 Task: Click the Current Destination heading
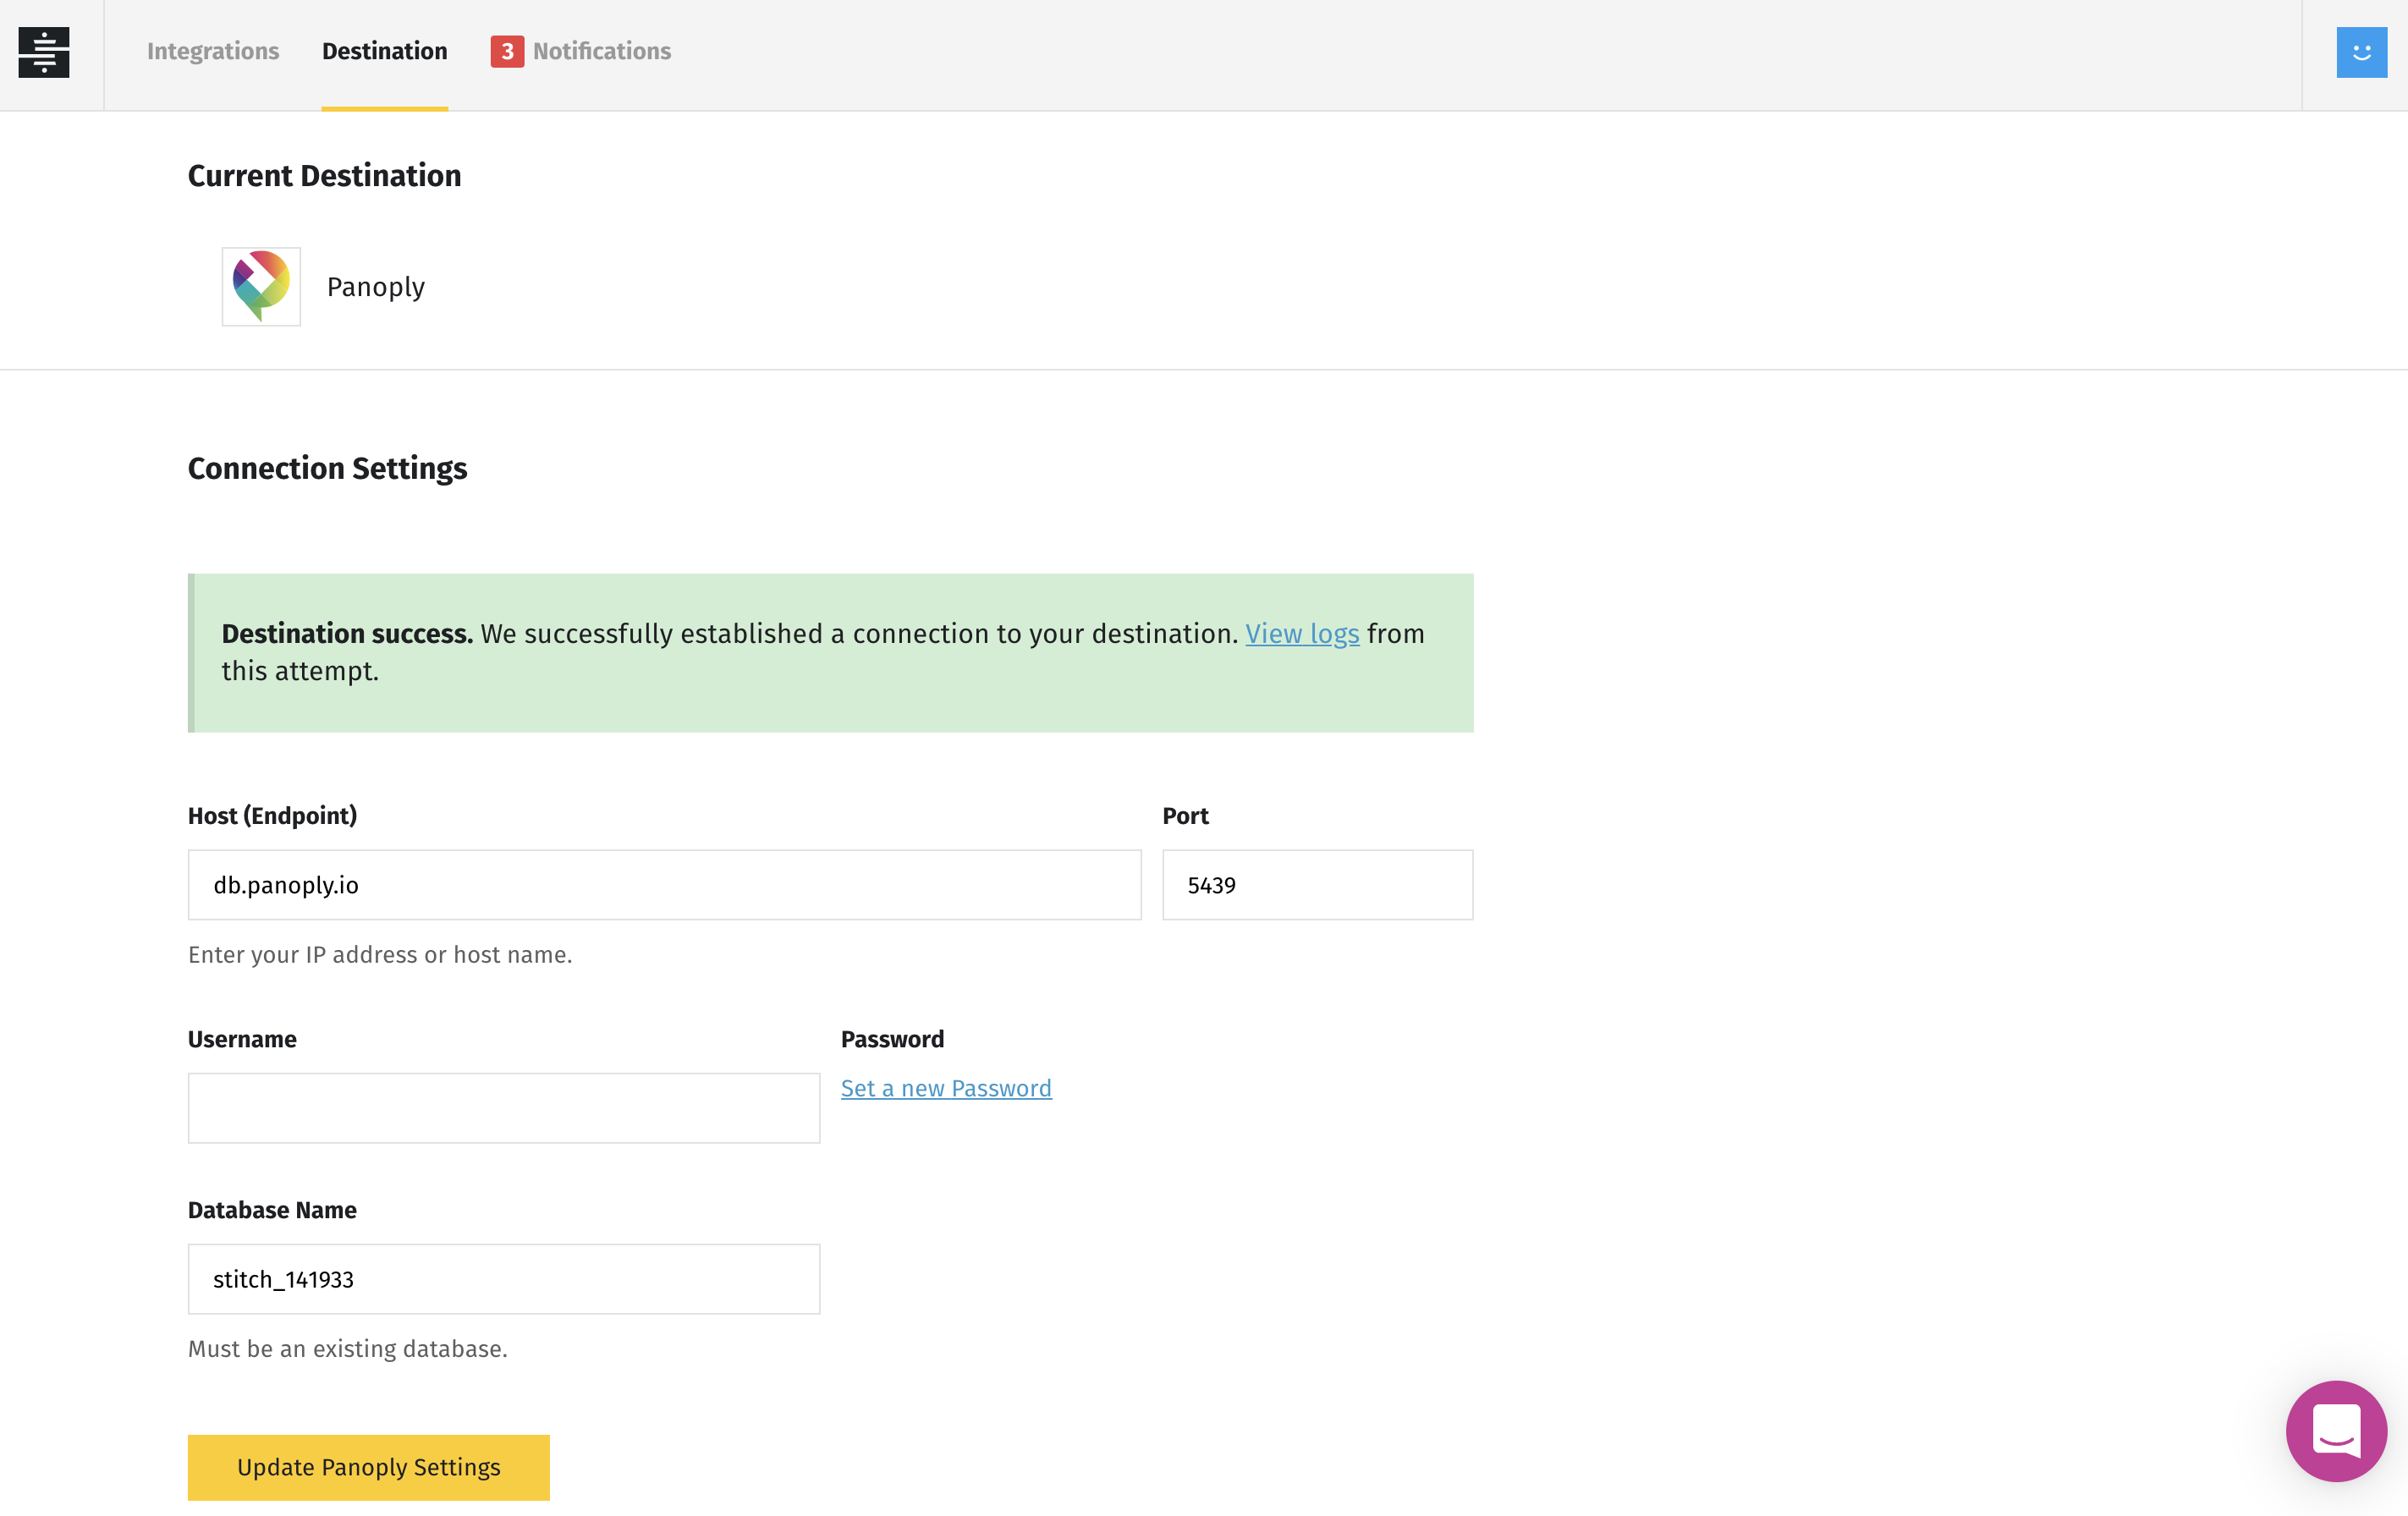point(325,176)
